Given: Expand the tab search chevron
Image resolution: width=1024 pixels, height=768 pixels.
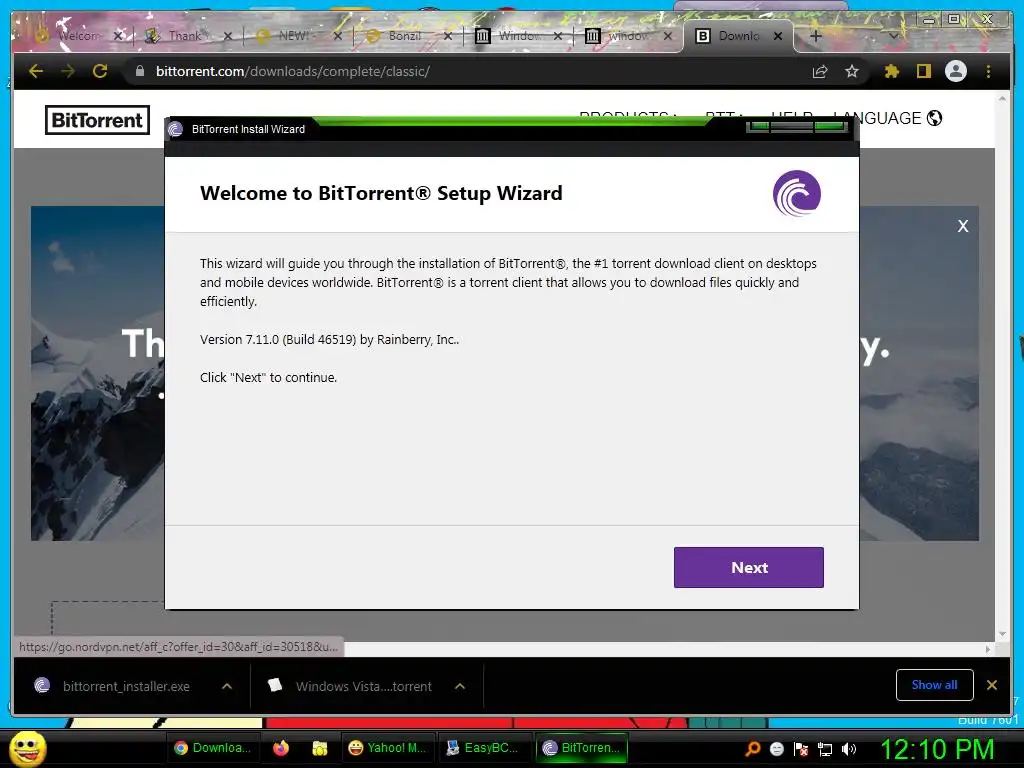Looking at the screenshot, I should coord(893,36).
